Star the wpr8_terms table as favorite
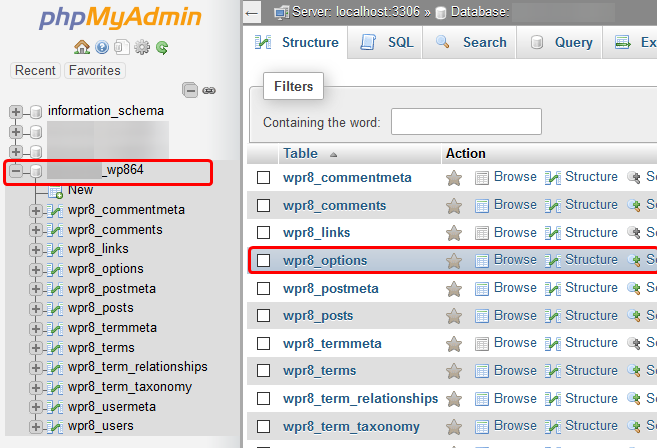The width and height of the screenshot is (657, 448). 454,371
